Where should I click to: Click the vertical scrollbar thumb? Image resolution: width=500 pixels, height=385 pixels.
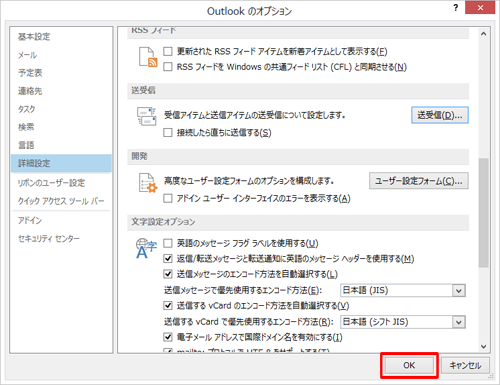[483, 213]
